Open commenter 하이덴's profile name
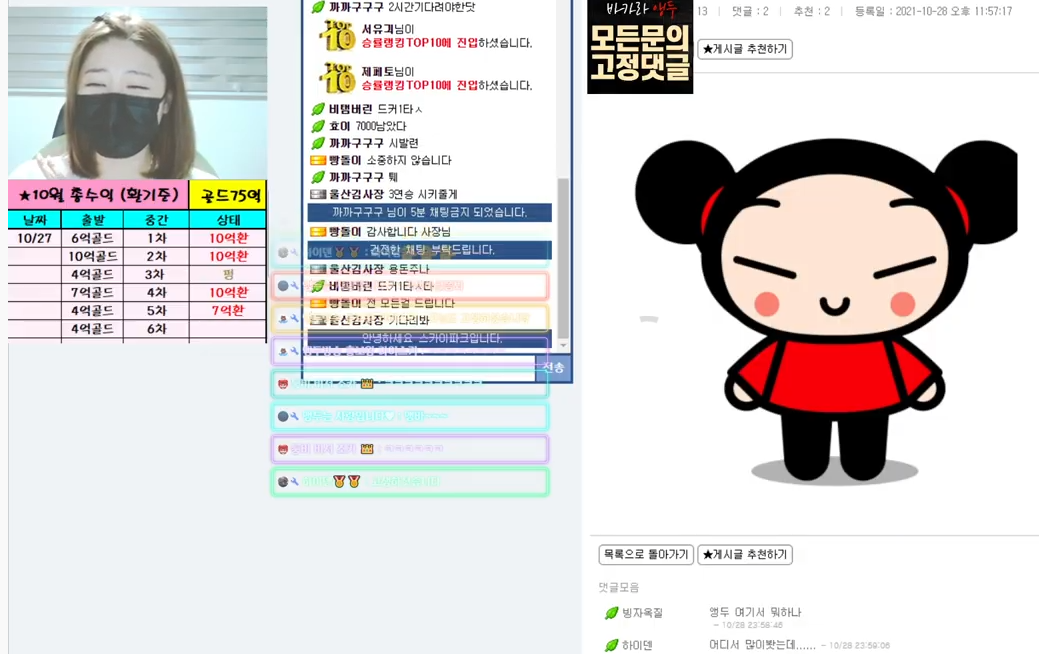Viewport: 1039px width, 654px height. point(637,645)
